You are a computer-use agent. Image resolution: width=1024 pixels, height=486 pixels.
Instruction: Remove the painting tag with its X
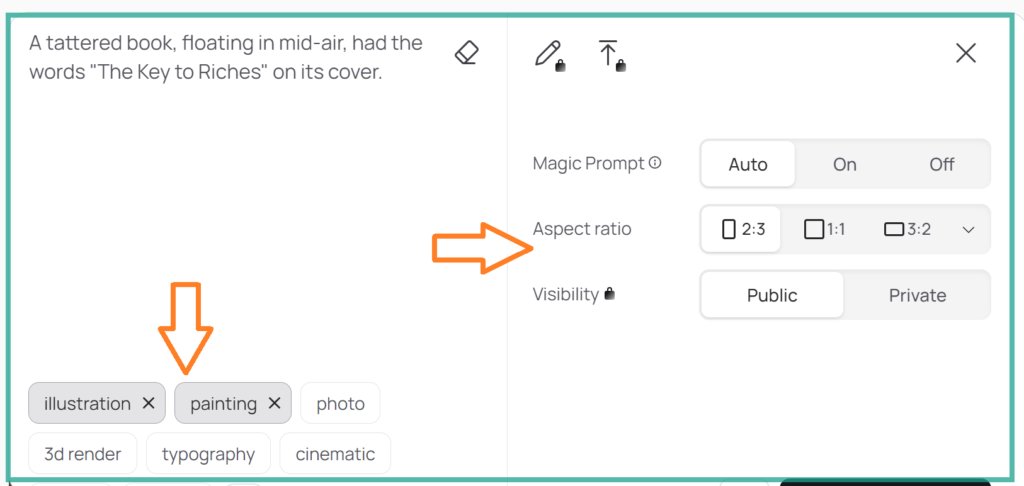pos(274,403)
